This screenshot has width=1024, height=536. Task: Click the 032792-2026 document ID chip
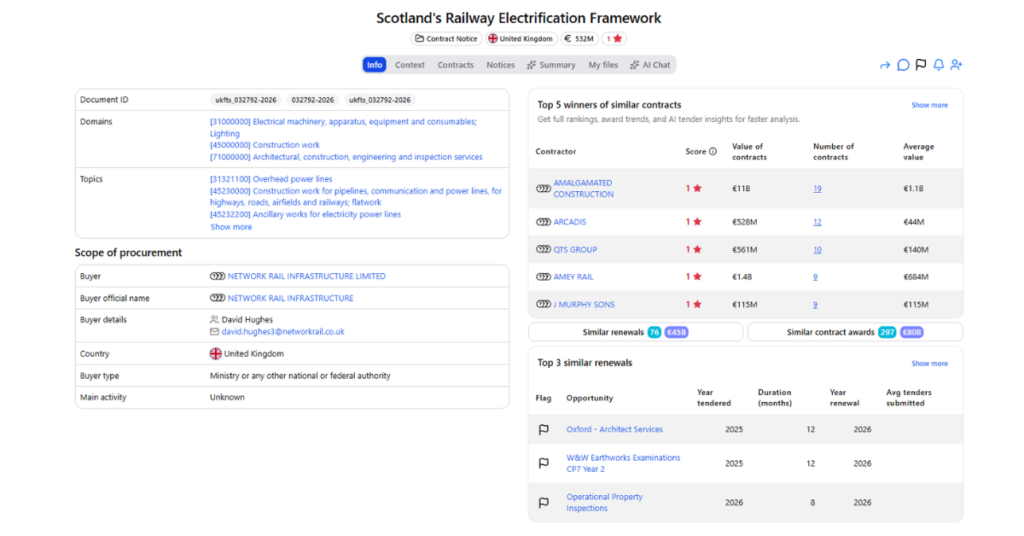[x=312, y=100]
